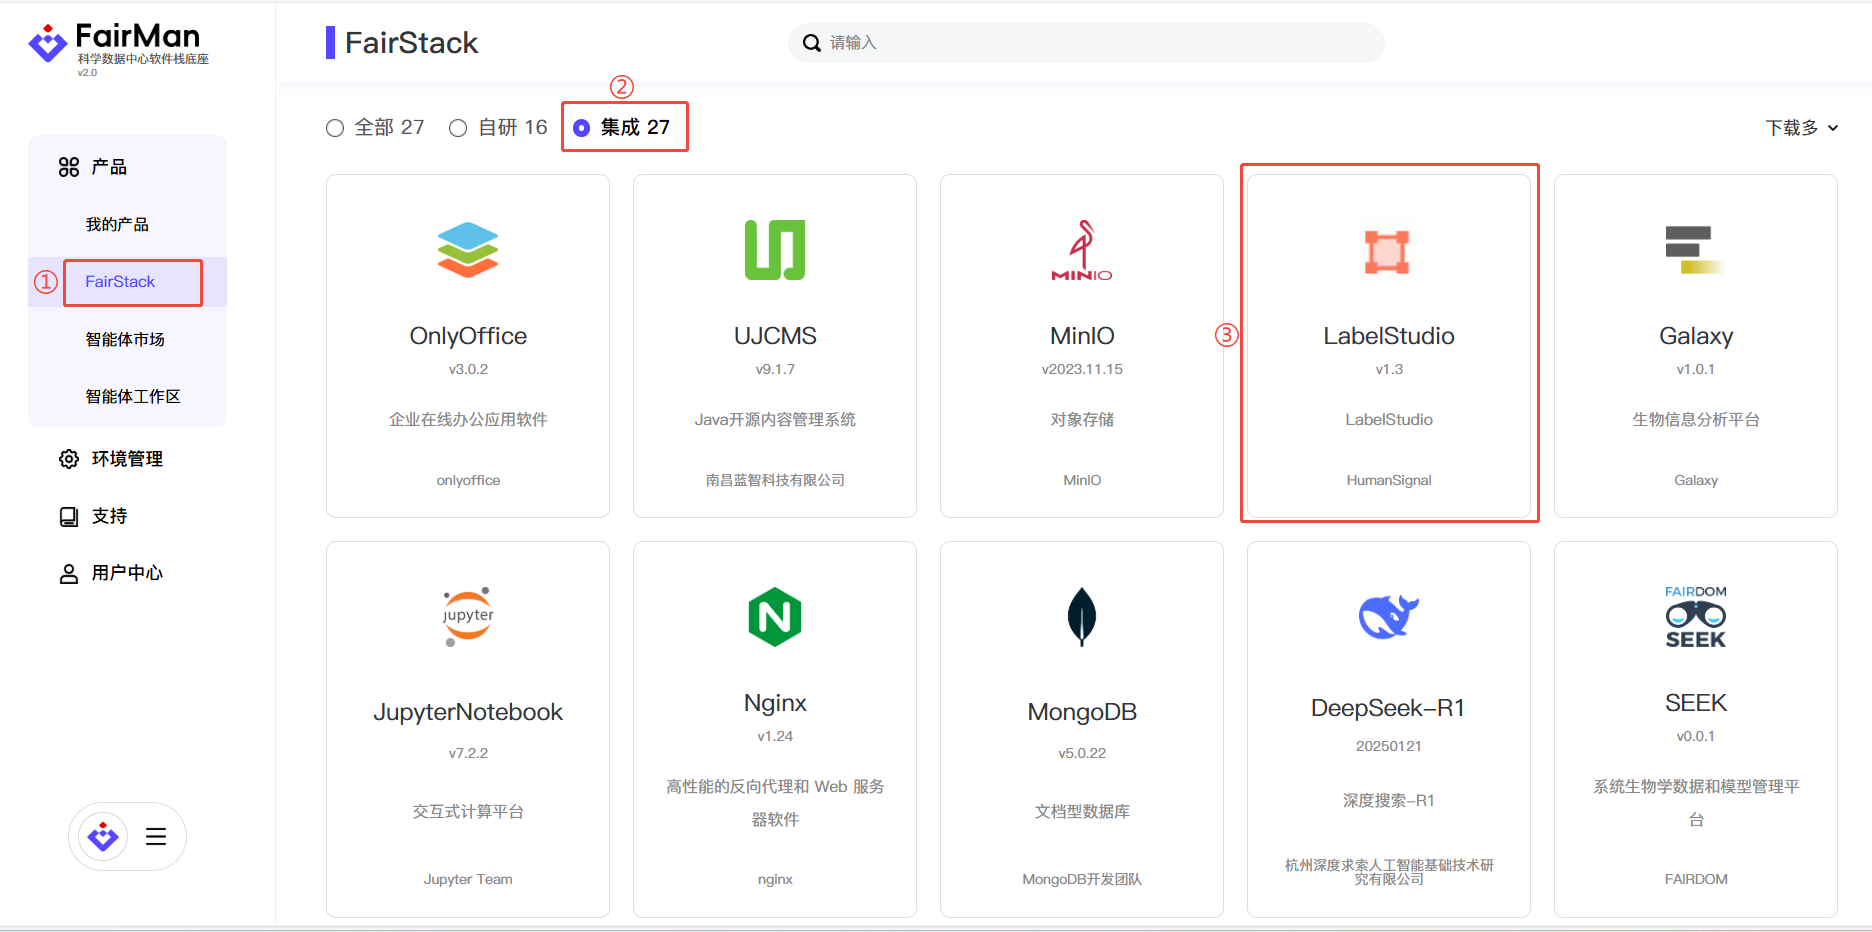This screenshot has width=1872, height=932.
Task: Go to 智能体市场 in sidebar
Action: click(x=125, y=340)
